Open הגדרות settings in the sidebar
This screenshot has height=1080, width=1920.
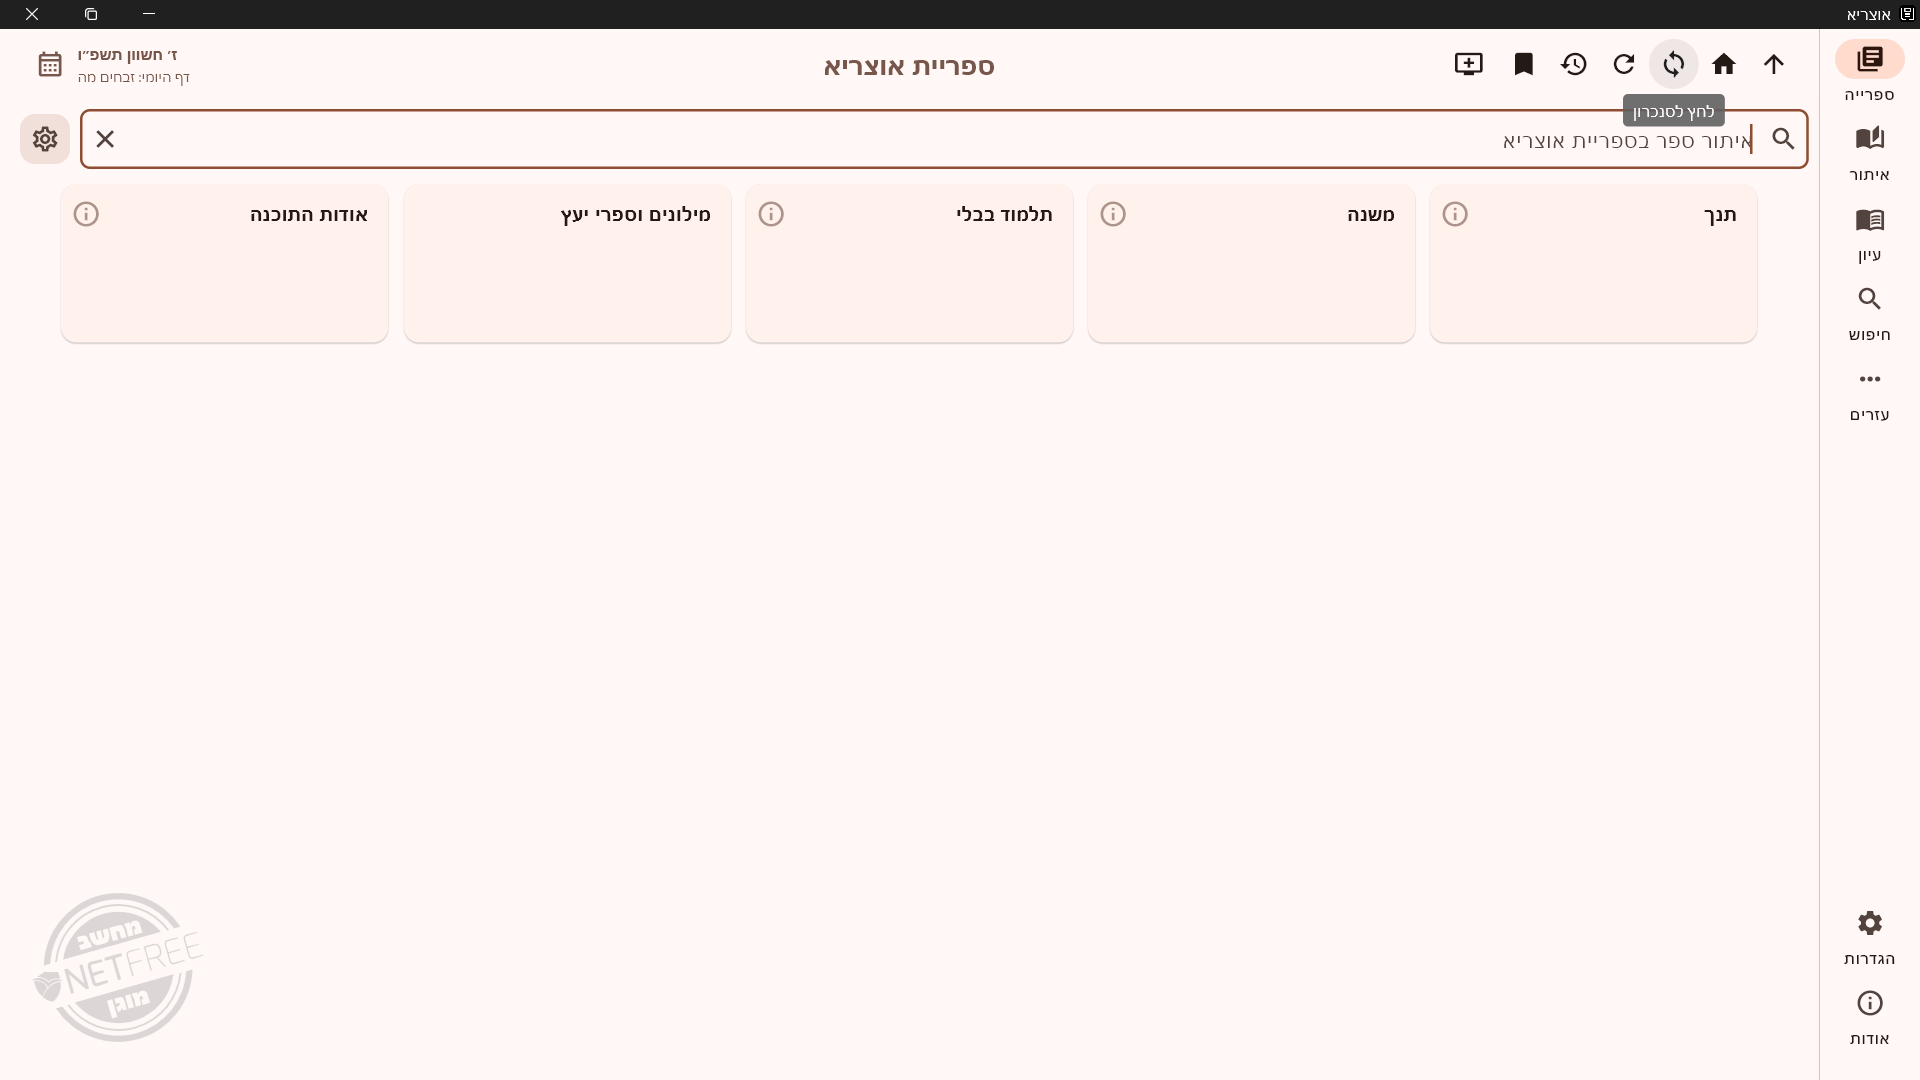pyautogui.click(x=1868, y=936)
